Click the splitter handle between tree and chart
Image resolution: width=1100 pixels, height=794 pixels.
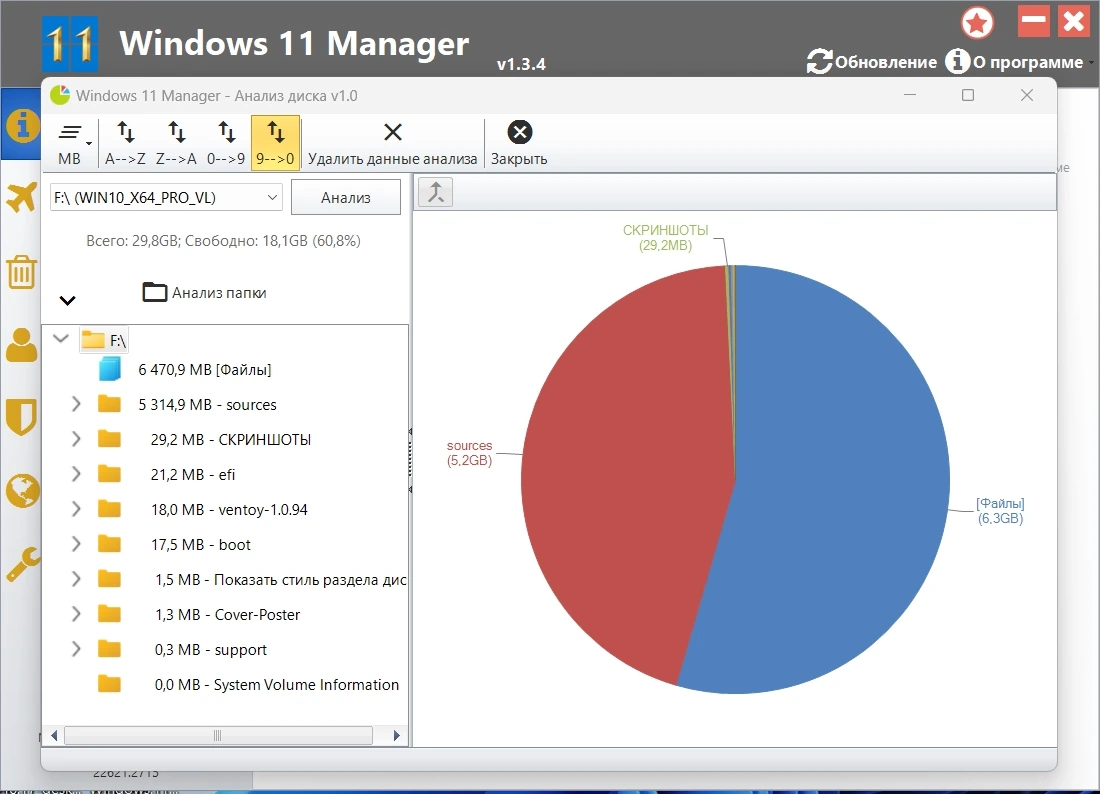click(x=410, y=461)
